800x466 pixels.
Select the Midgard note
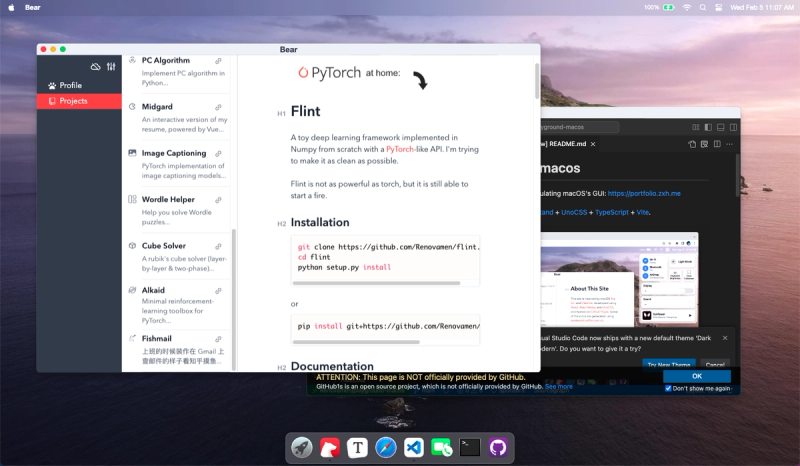tap(177, 117)
